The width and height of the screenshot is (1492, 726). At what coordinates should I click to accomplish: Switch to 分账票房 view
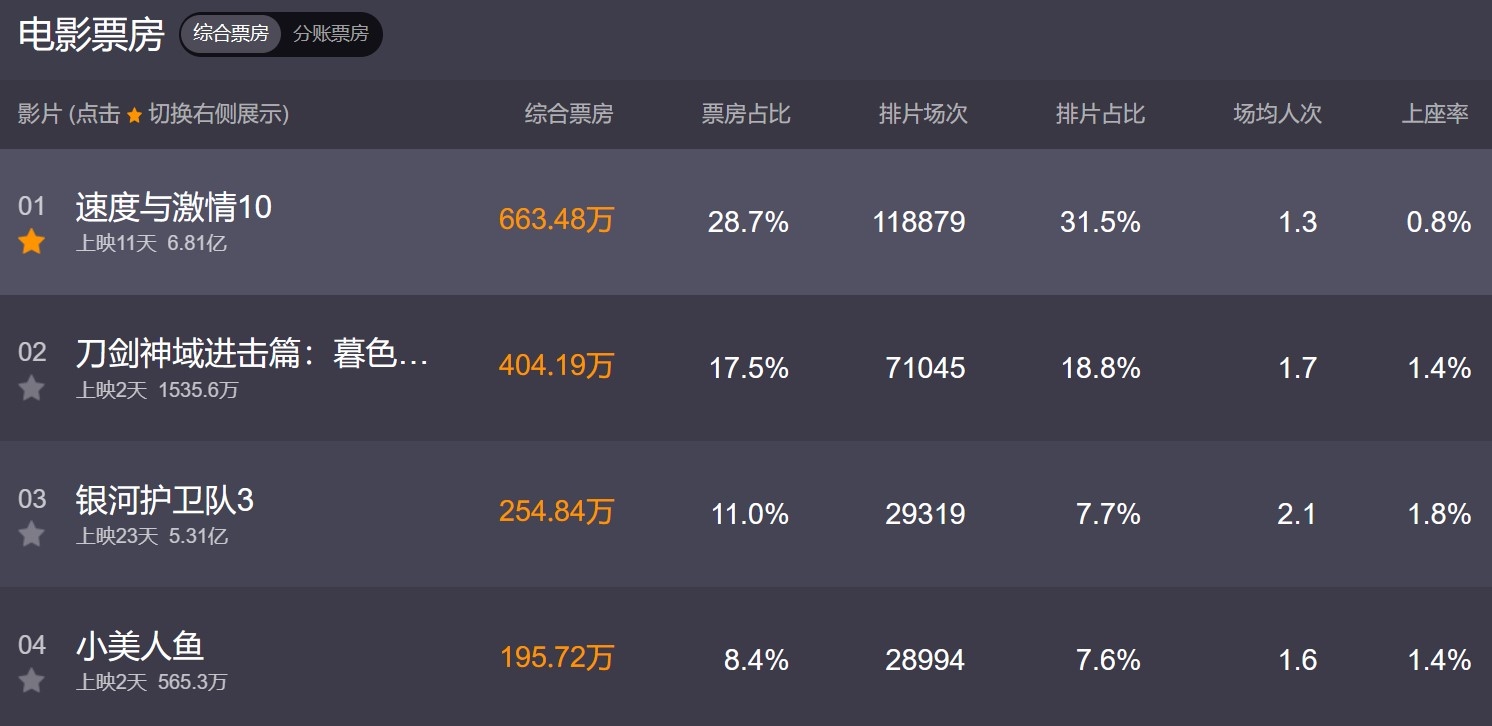click(x=330, y=34)
